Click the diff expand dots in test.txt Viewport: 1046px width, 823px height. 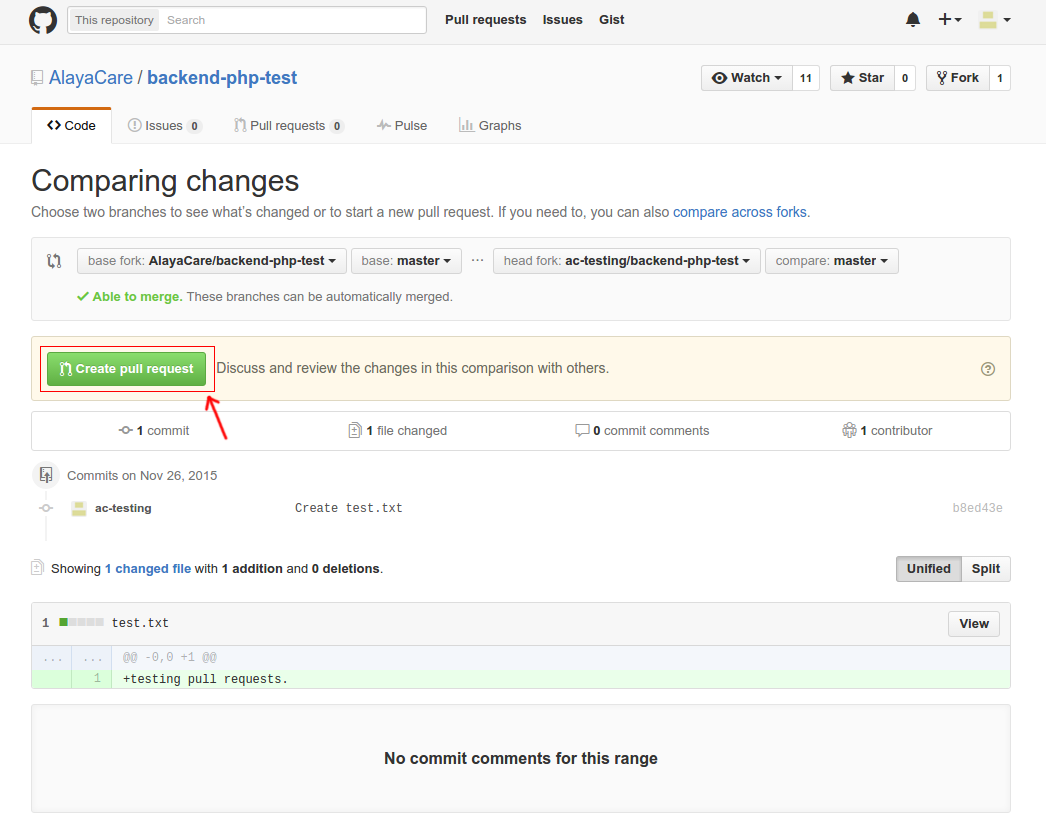51,657
